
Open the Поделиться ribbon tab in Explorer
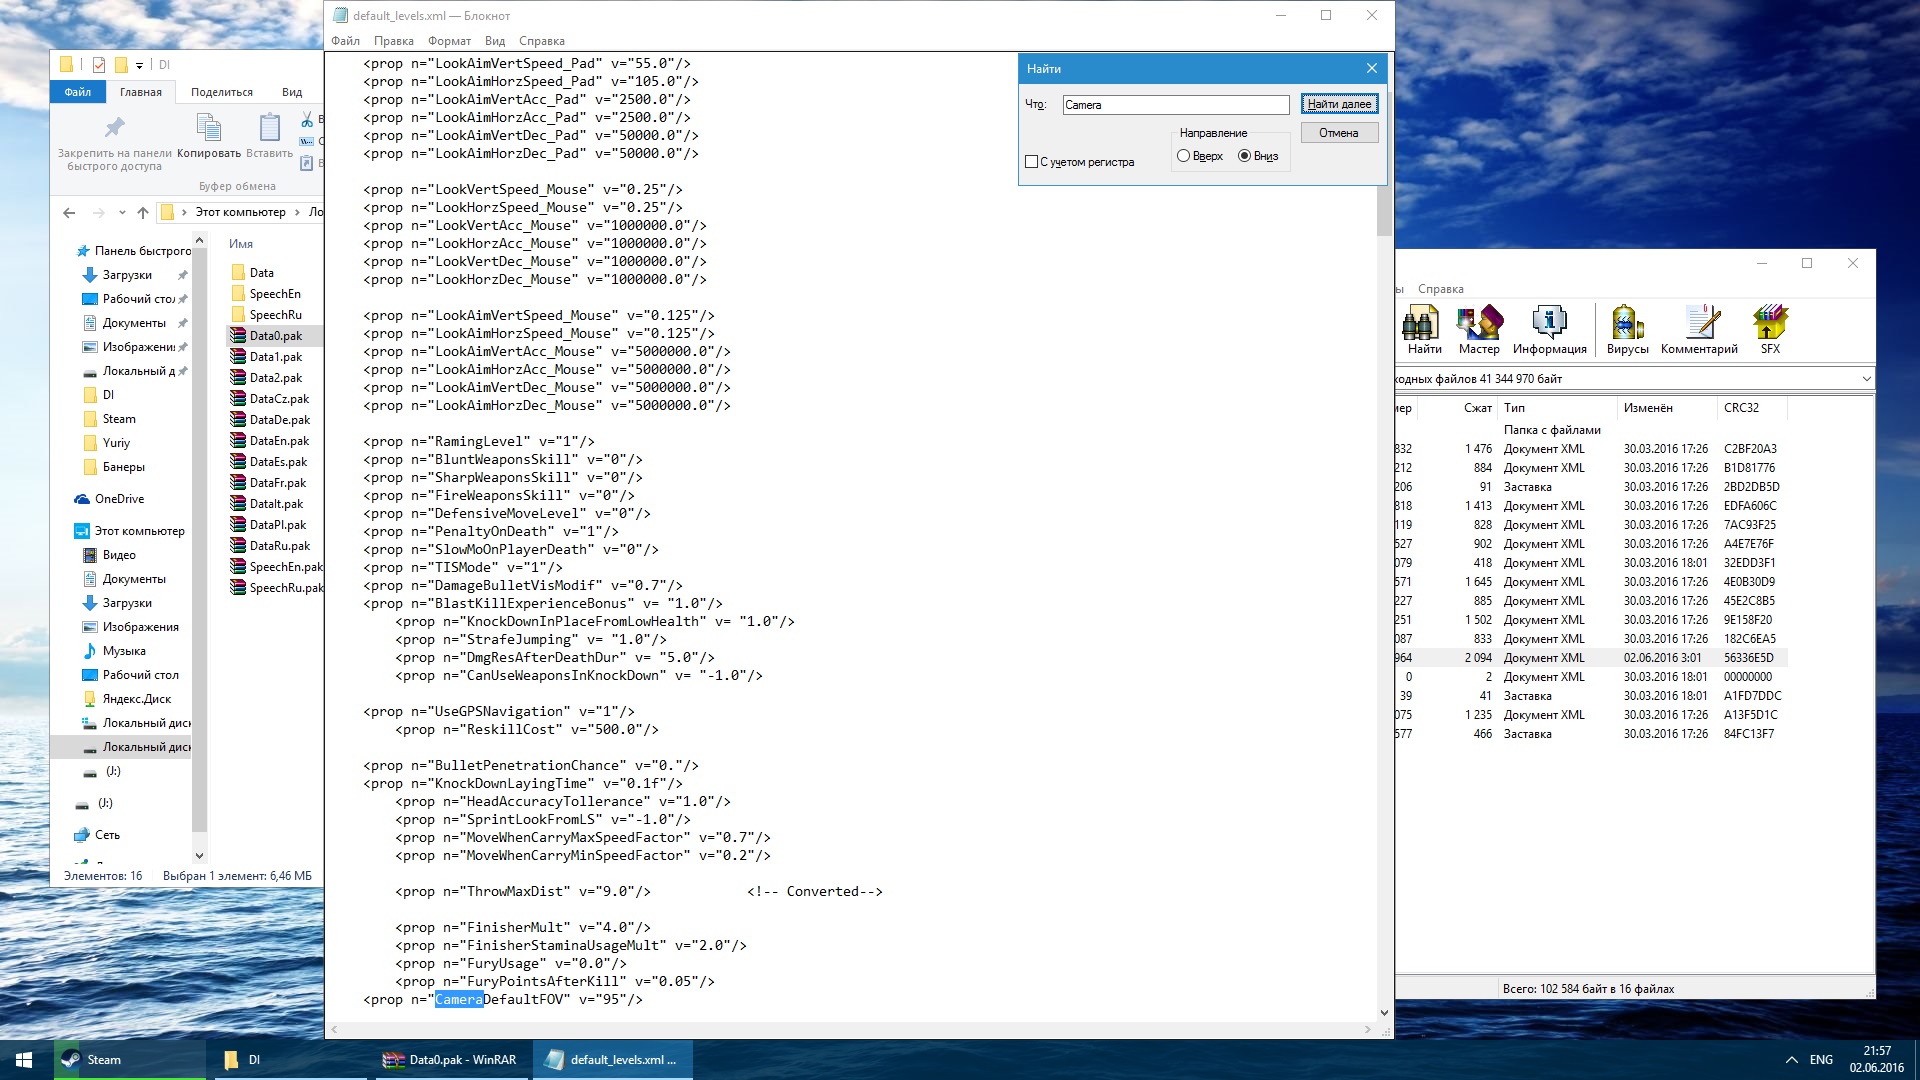222,92
